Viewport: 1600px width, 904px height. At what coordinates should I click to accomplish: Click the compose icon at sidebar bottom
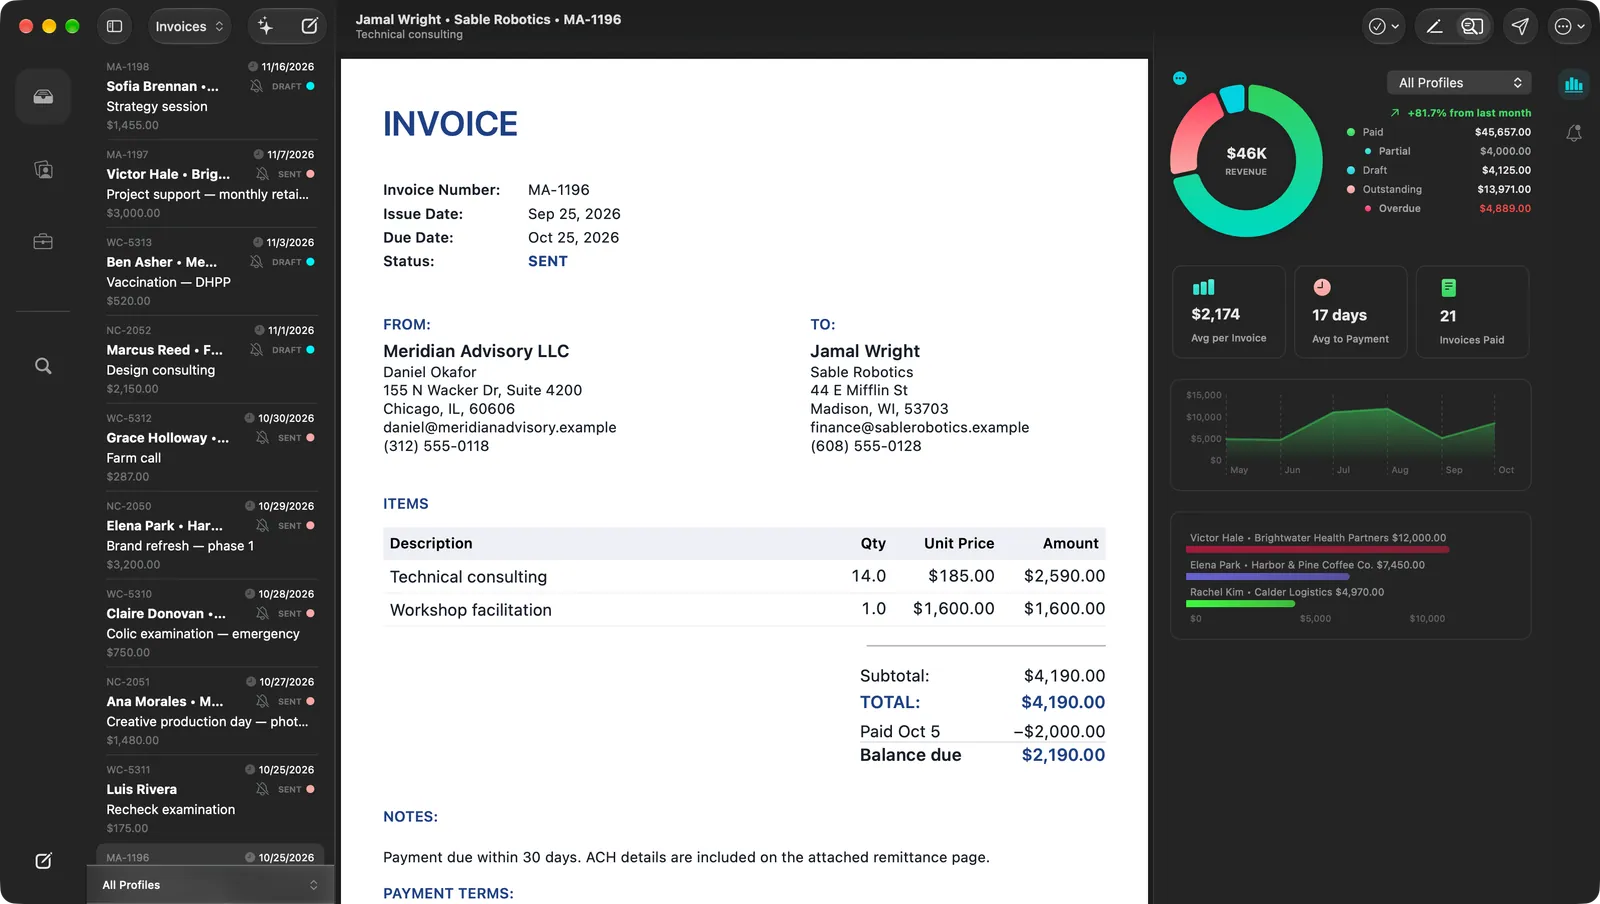coord(43,861)
